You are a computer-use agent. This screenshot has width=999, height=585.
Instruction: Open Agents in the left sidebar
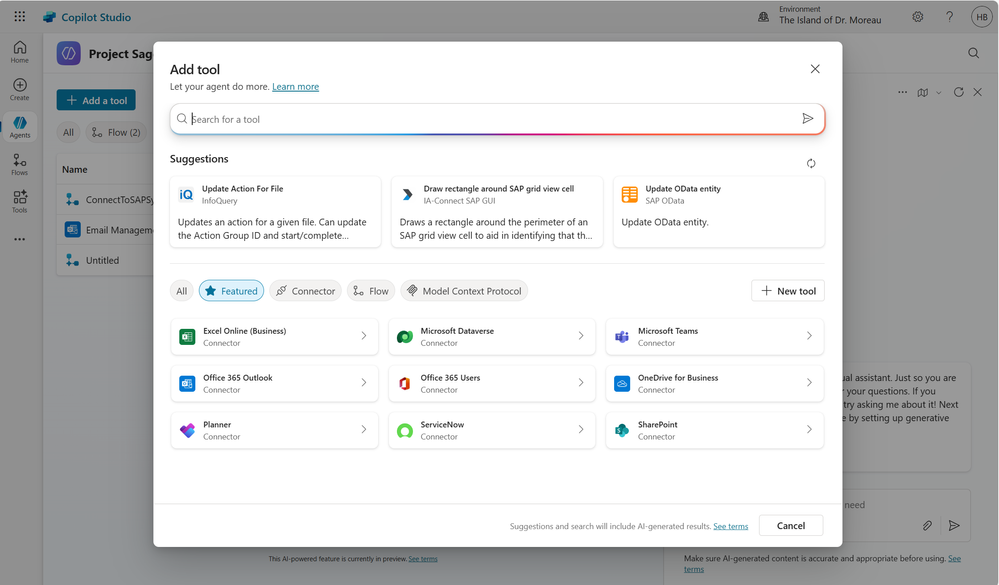coord(20,127)
